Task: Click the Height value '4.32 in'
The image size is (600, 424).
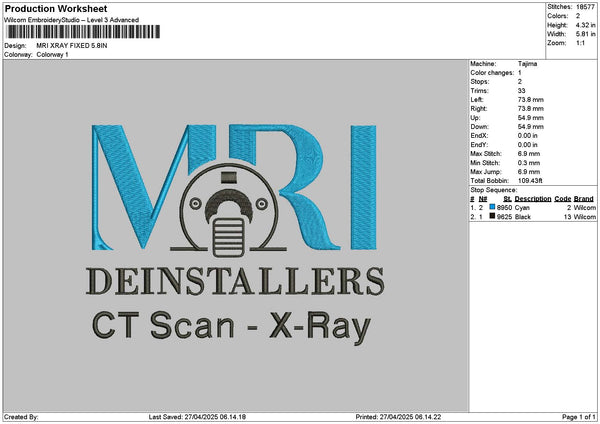Action: tap(585, 25)
